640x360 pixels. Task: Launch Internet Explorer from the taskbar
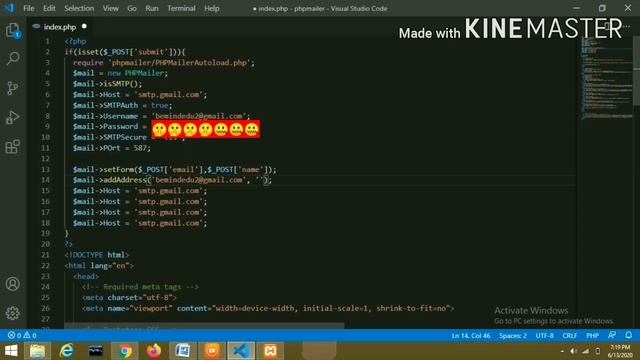coord(67,351)
